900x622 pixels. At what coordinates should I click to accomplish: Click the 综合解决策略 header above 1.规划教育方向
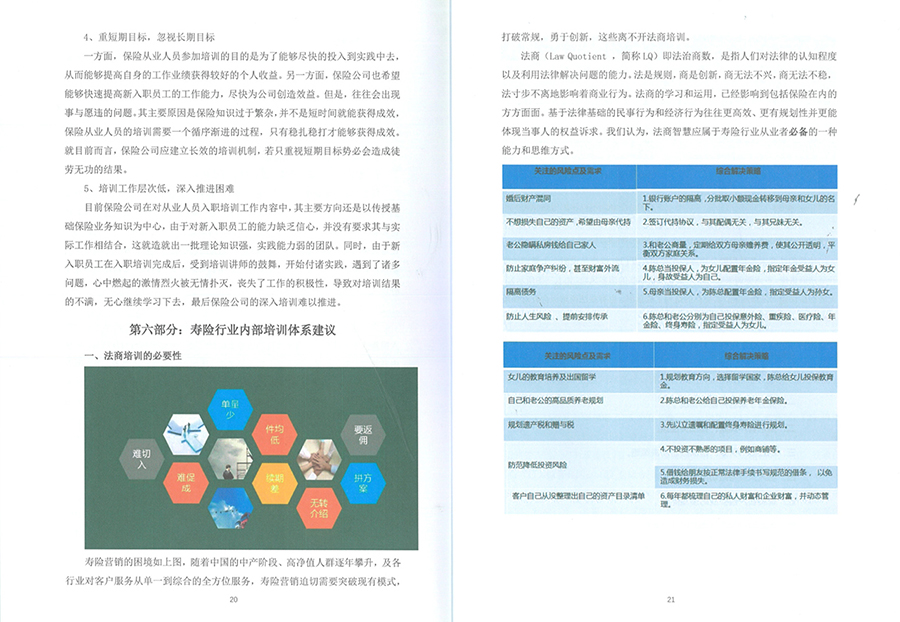point(746,356)
